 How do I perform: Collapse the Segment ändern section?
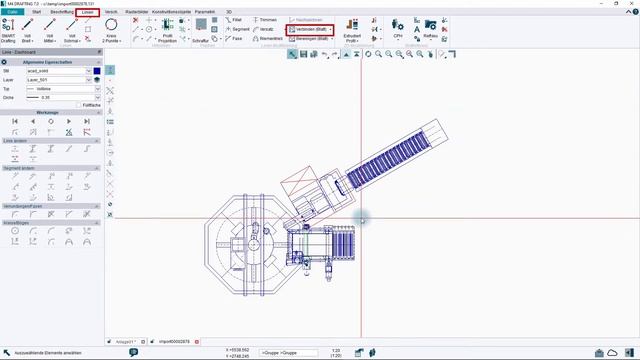point(97,168)
